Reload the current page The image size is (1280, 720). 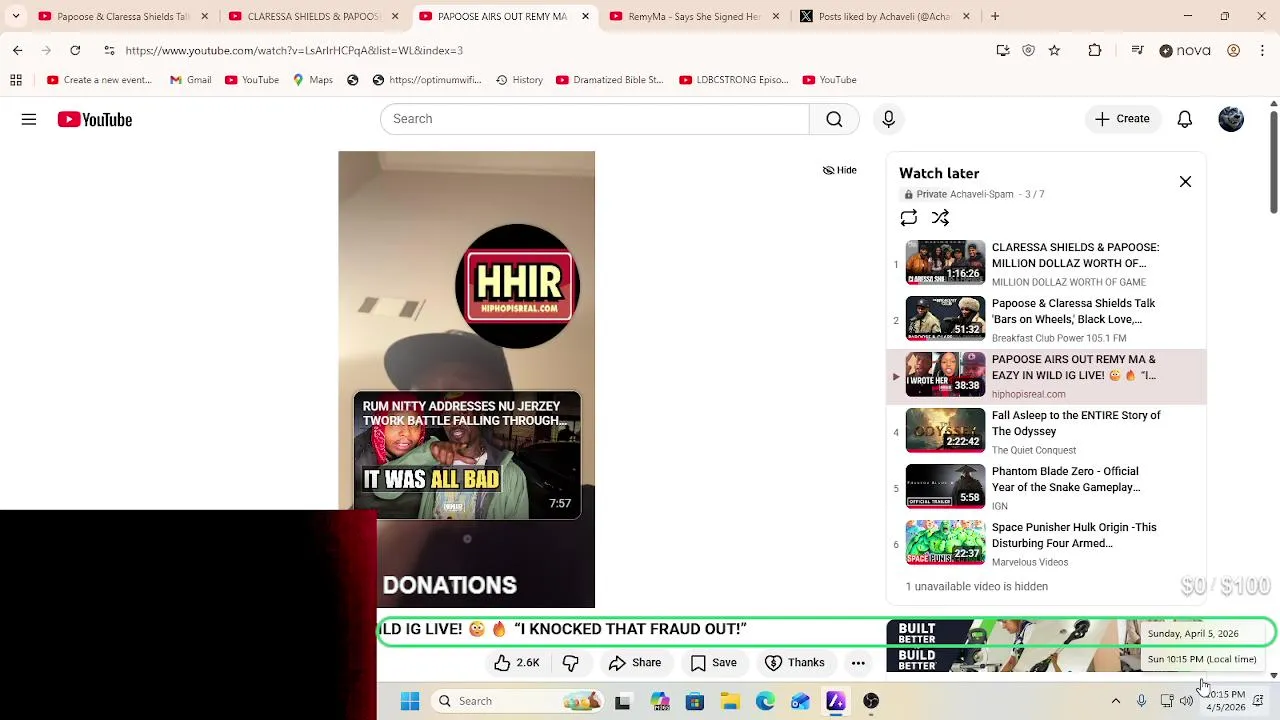click(x=75, y=50)
